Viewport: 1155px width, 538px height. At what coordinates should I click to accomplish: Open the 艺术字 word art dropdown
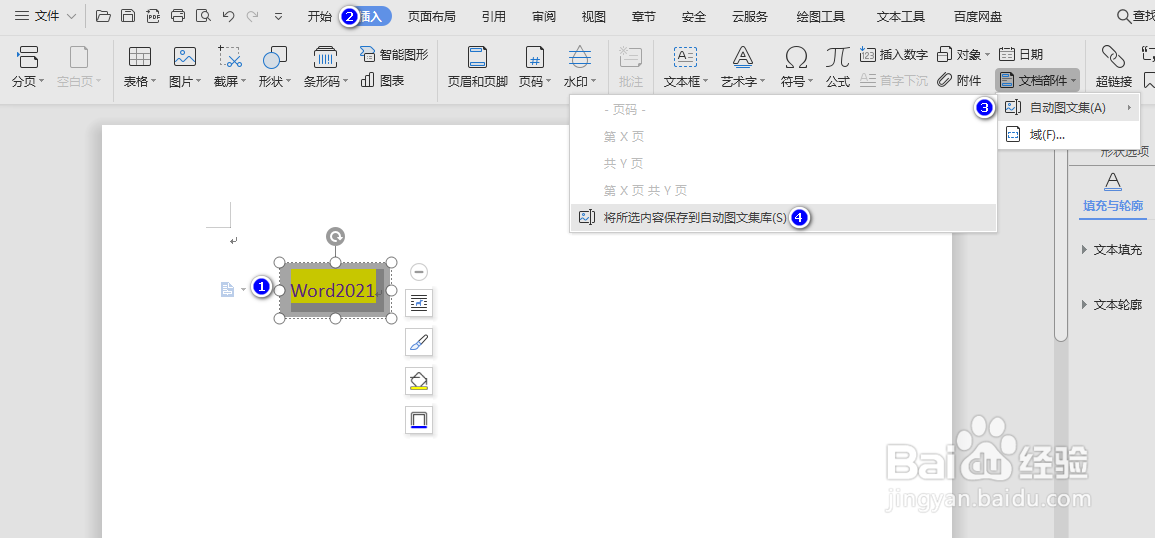tap(742, 66)
